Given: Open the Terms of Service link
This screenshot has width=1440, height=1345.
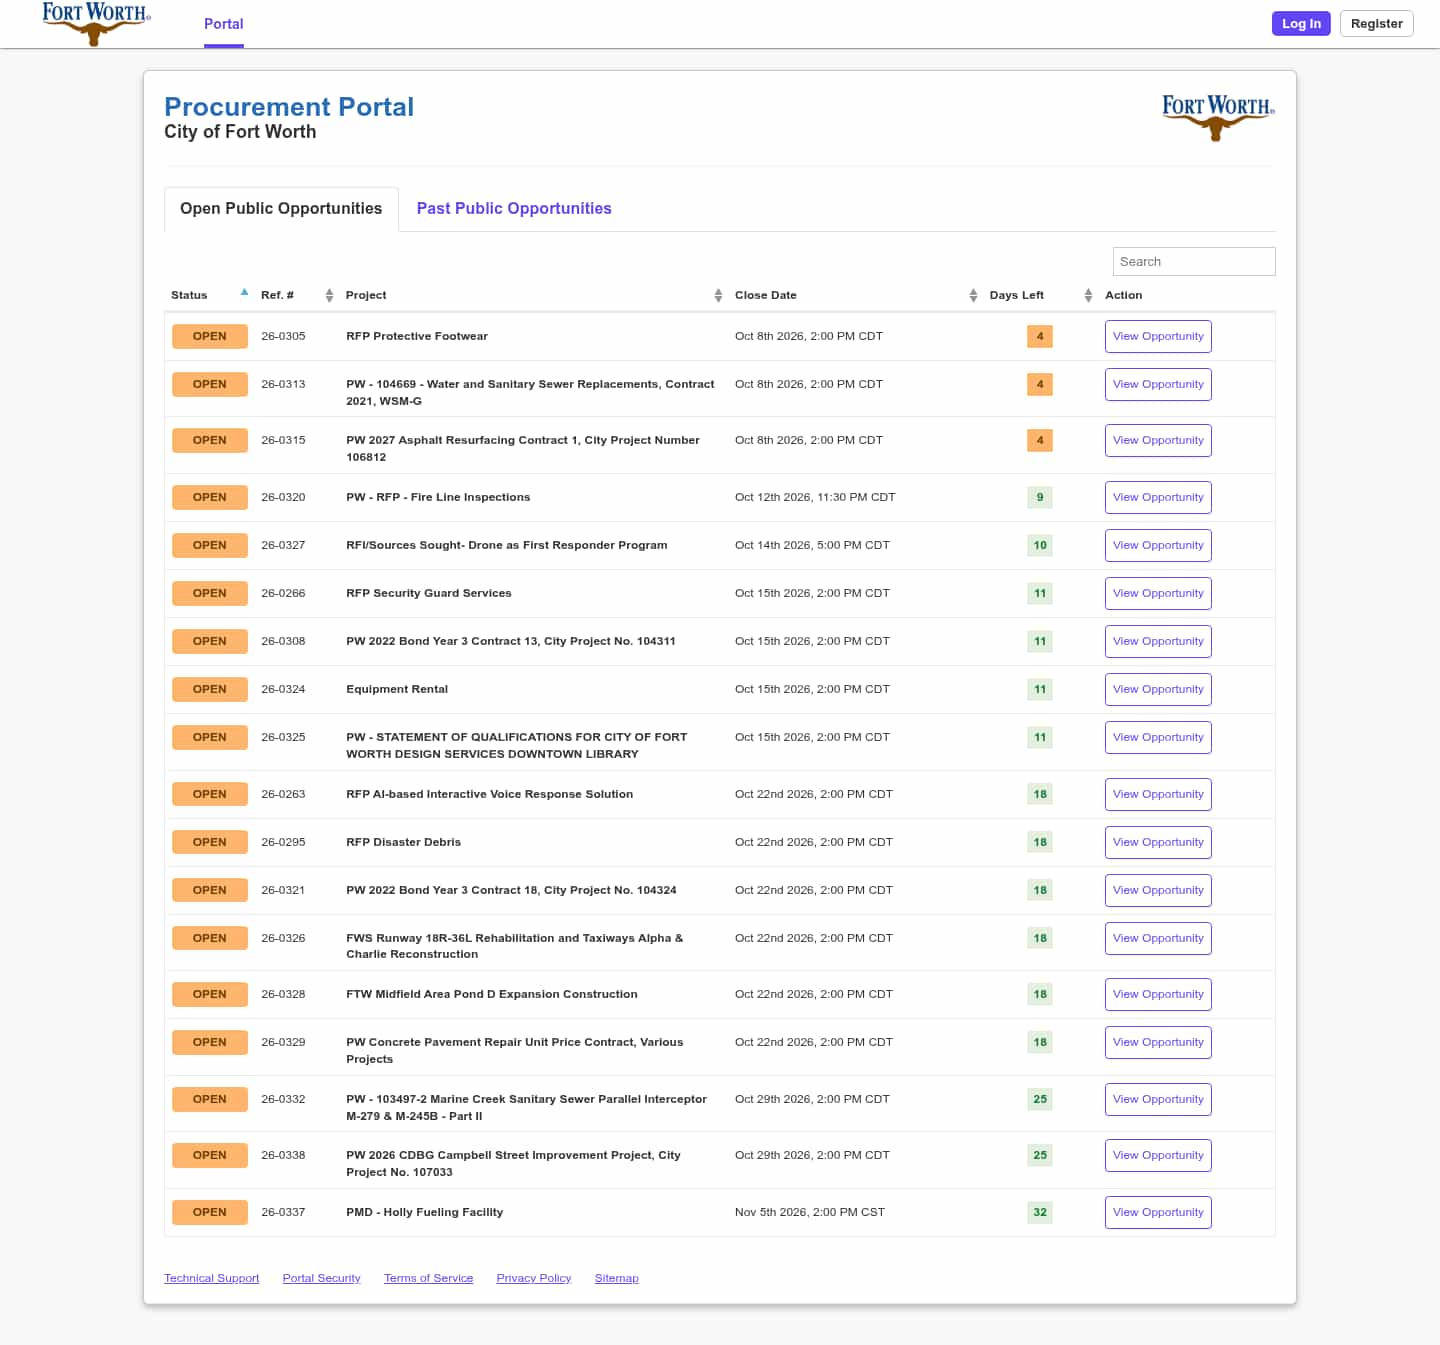Looking at the screenshot, I should pyautogui.click(x=428, y=1278).
